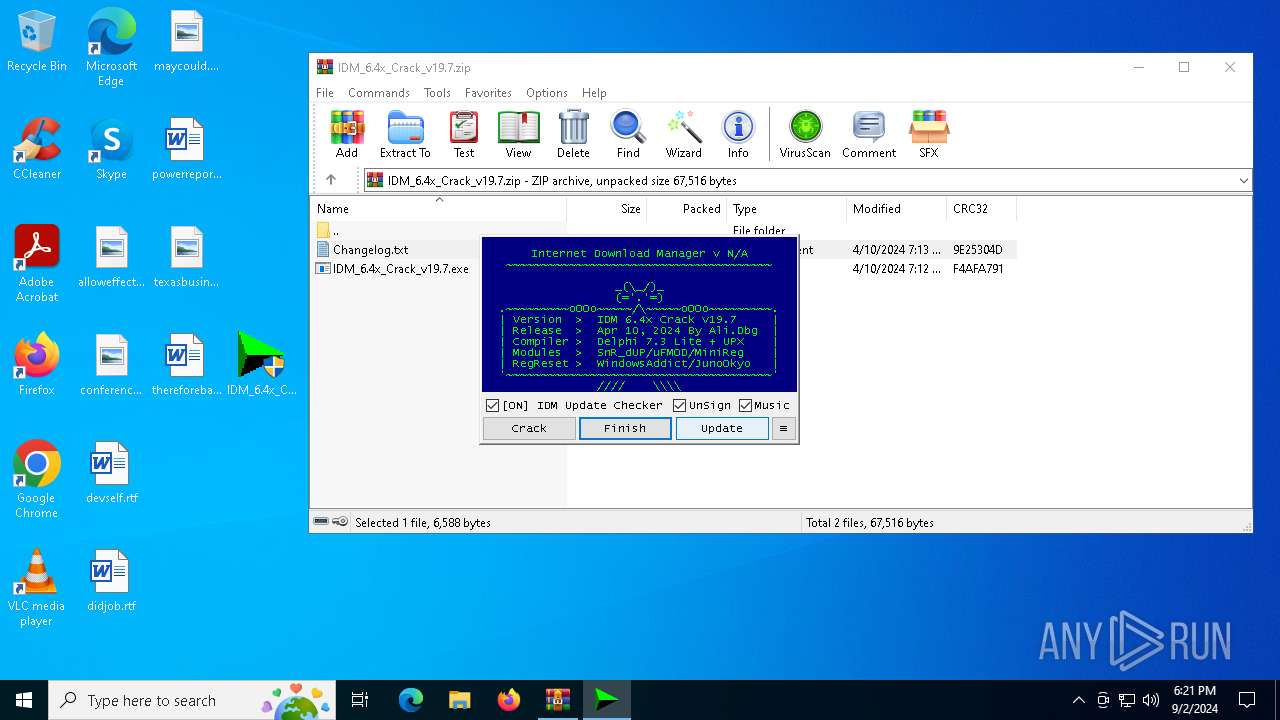1280x720 pixels.
Task: Open the Favorites menu
Action: (x=488, y=93)
